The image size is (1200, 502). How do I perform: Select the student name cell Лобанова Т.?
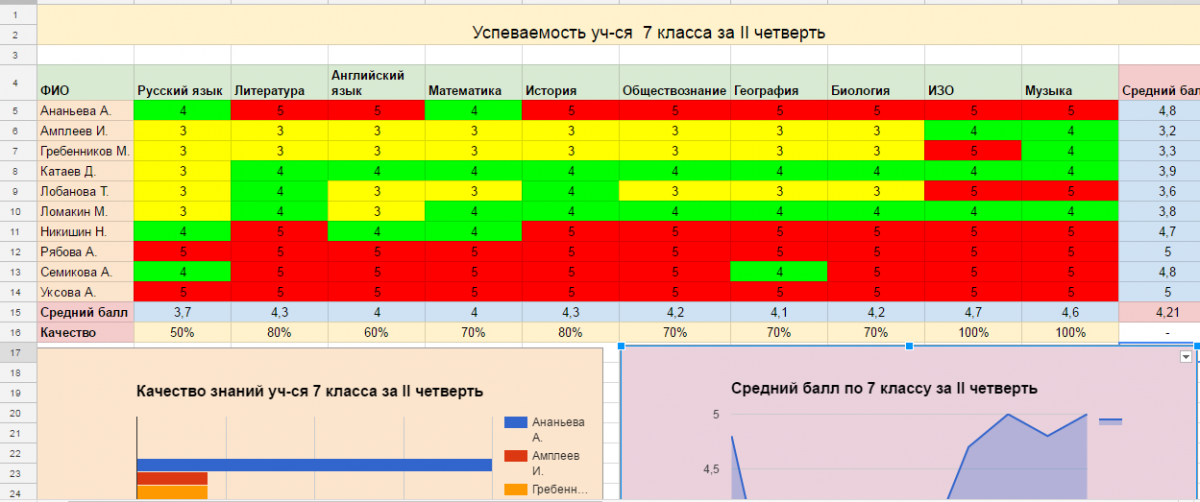click(x=85, y=191)
